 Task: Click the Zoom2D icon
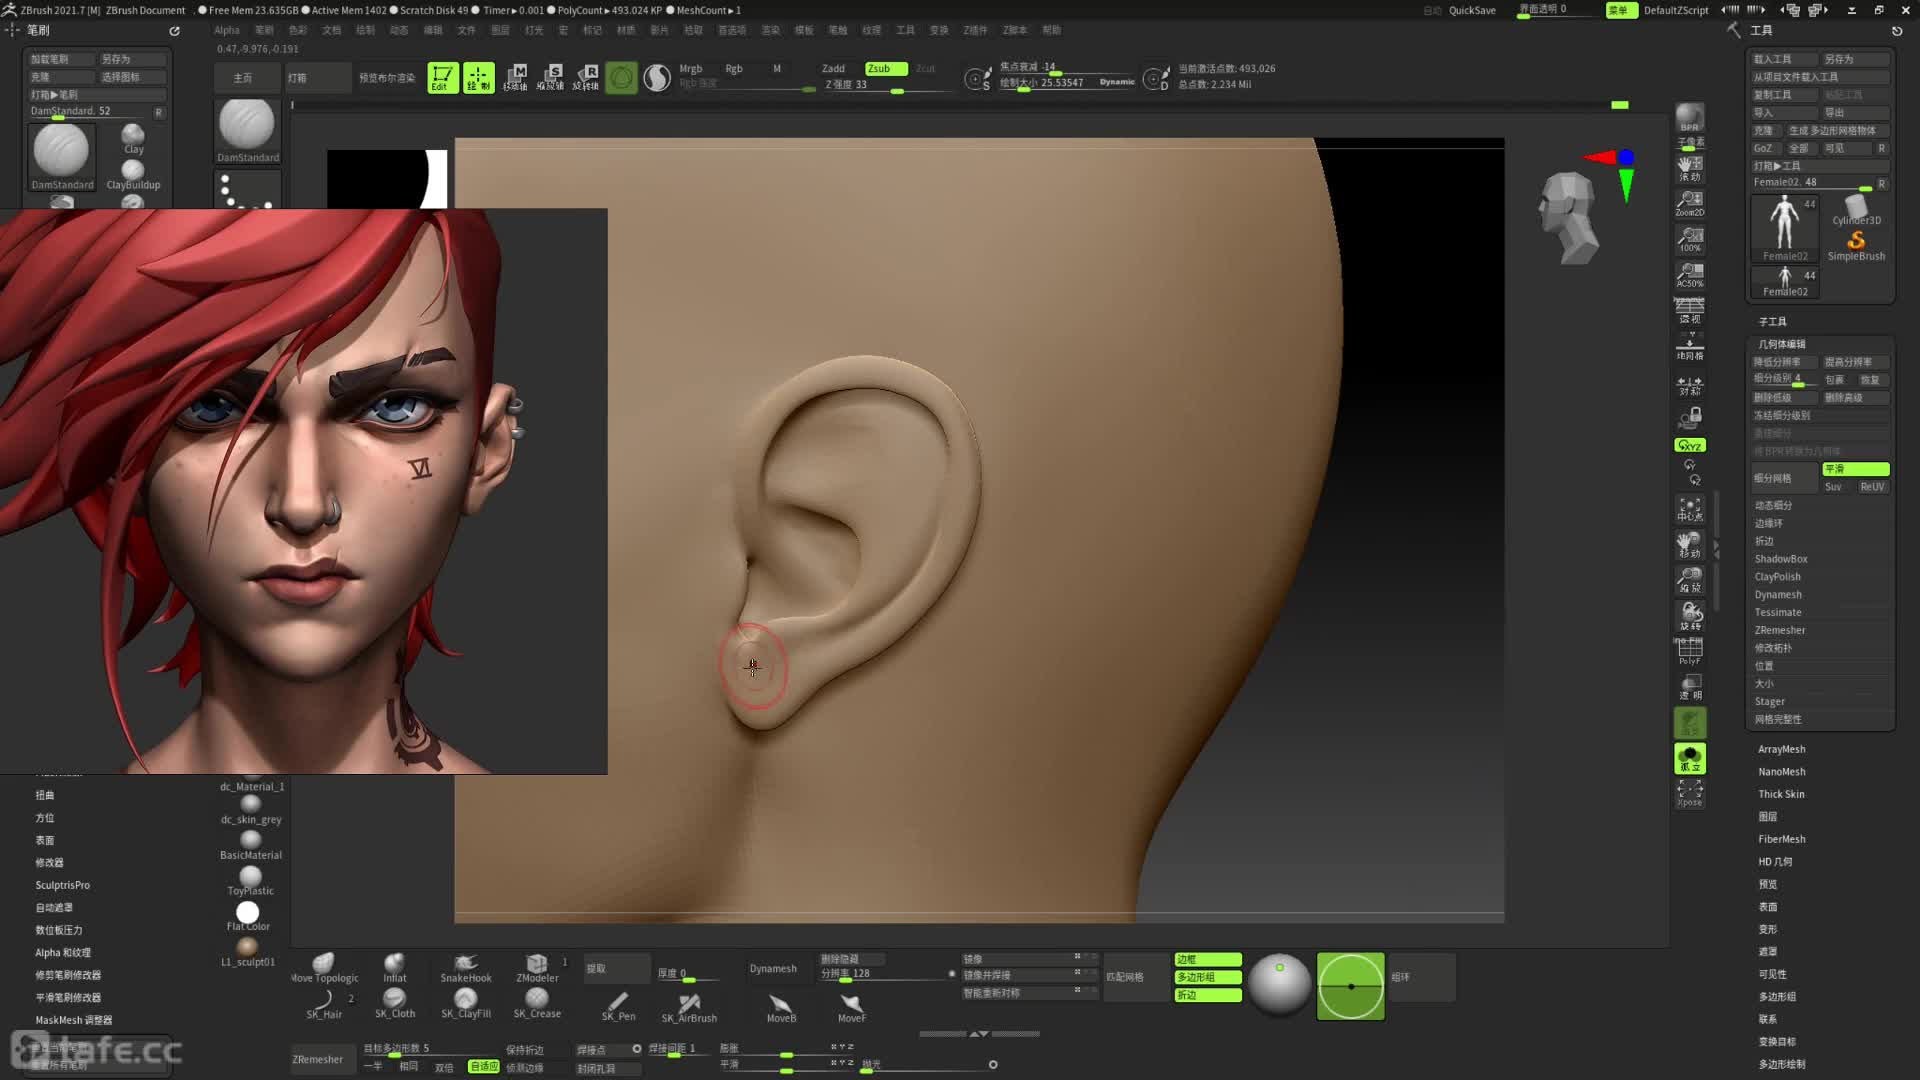1690,203
